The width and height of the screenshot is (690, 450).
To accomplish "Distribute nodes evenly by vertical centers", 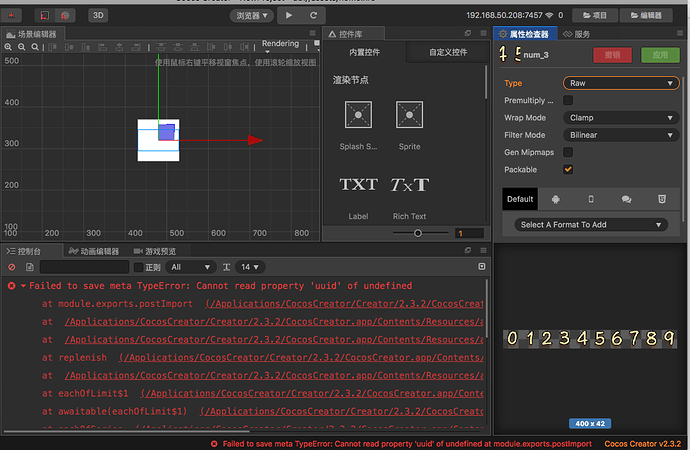I will pyautogui.click(x=178, y=47).
